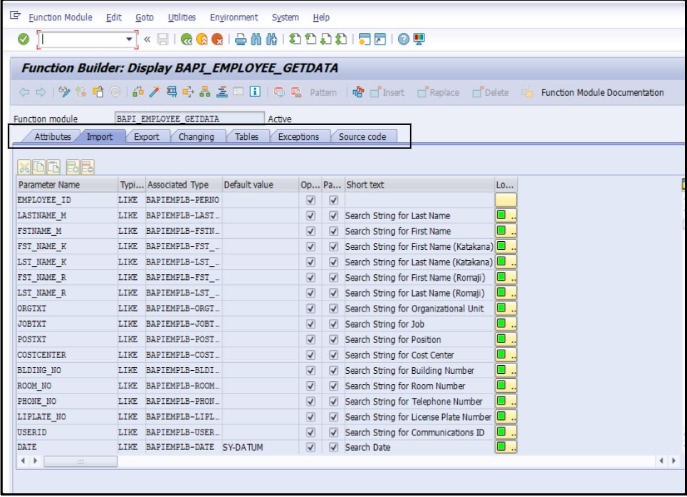Toggle Optional checkbox for COSTCENTER
Viewport: 687px width, 497px height.
[x=311, y=355]
